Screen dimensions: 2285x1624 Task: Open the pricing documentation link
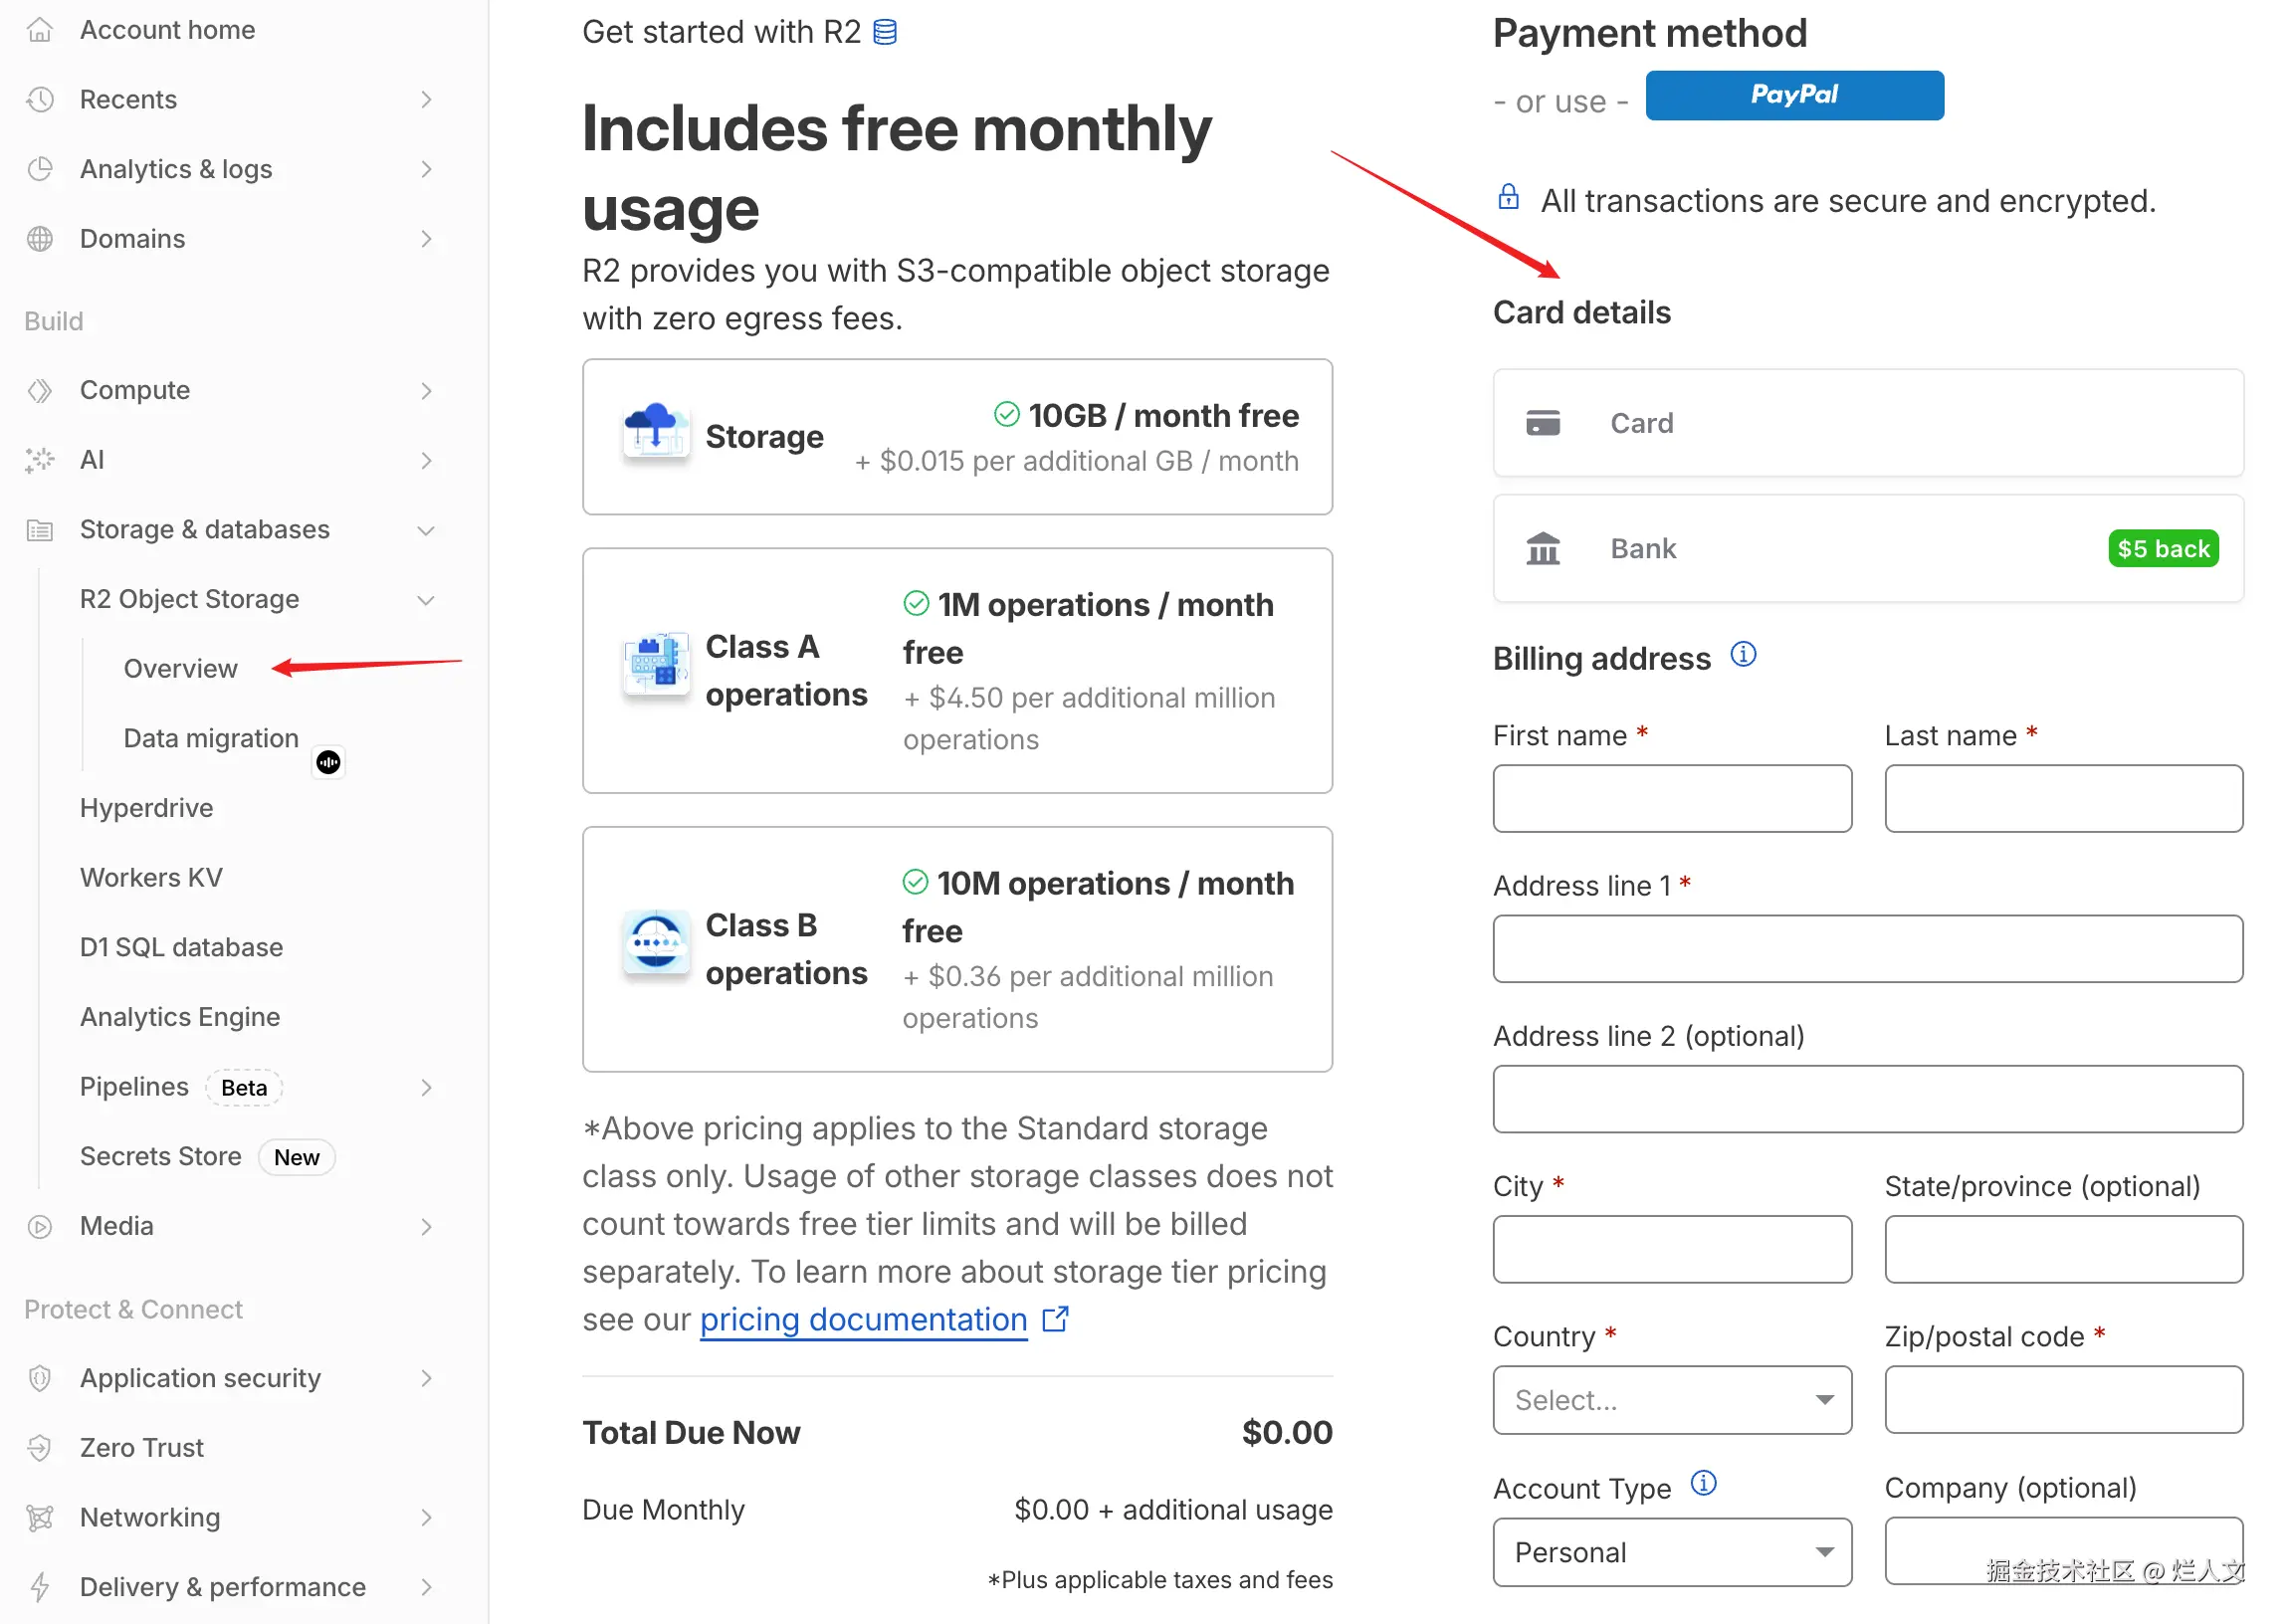[863, 1320]
